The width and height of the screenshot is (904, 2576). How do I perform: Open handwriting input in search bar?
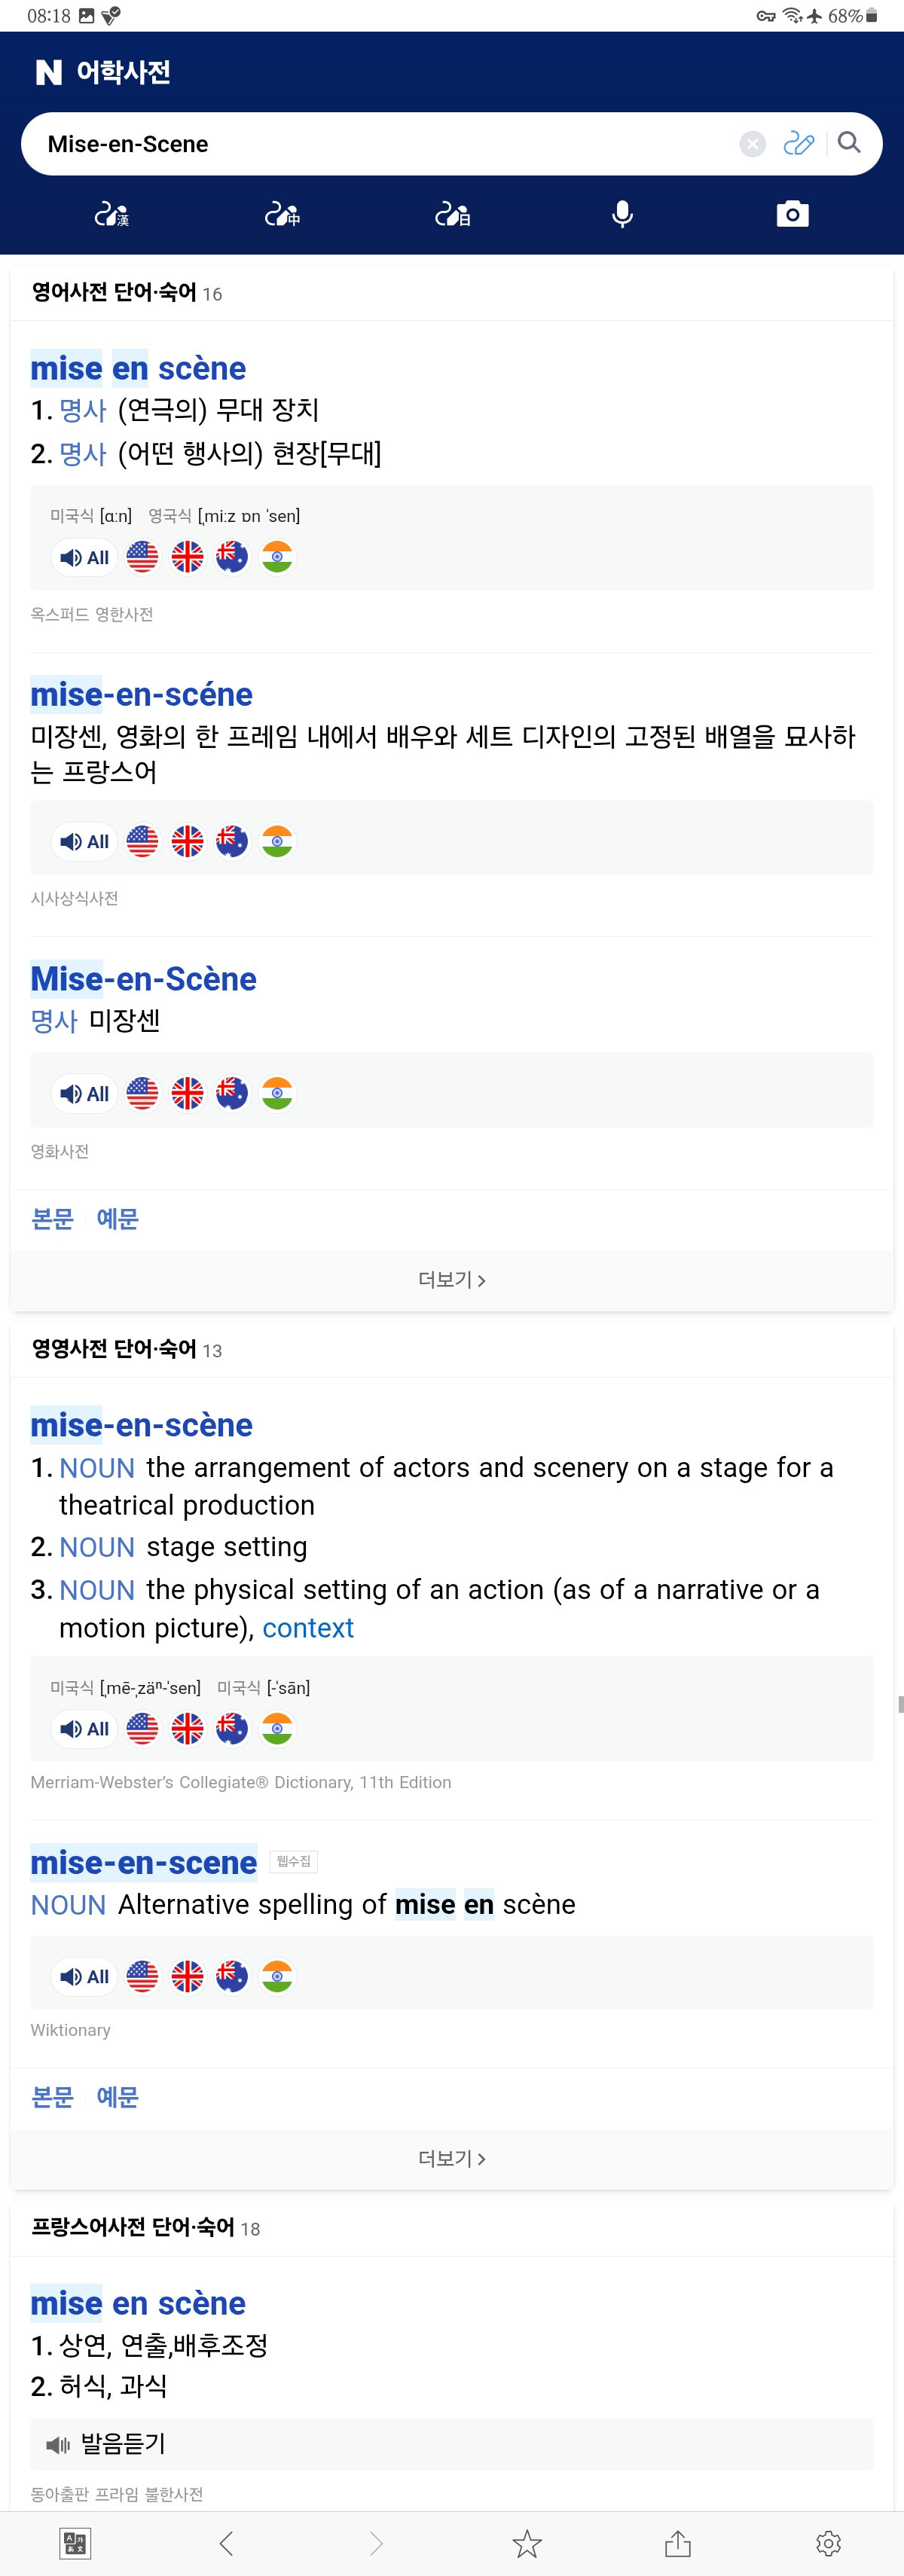pyautogui.click(x=798, y=143)
